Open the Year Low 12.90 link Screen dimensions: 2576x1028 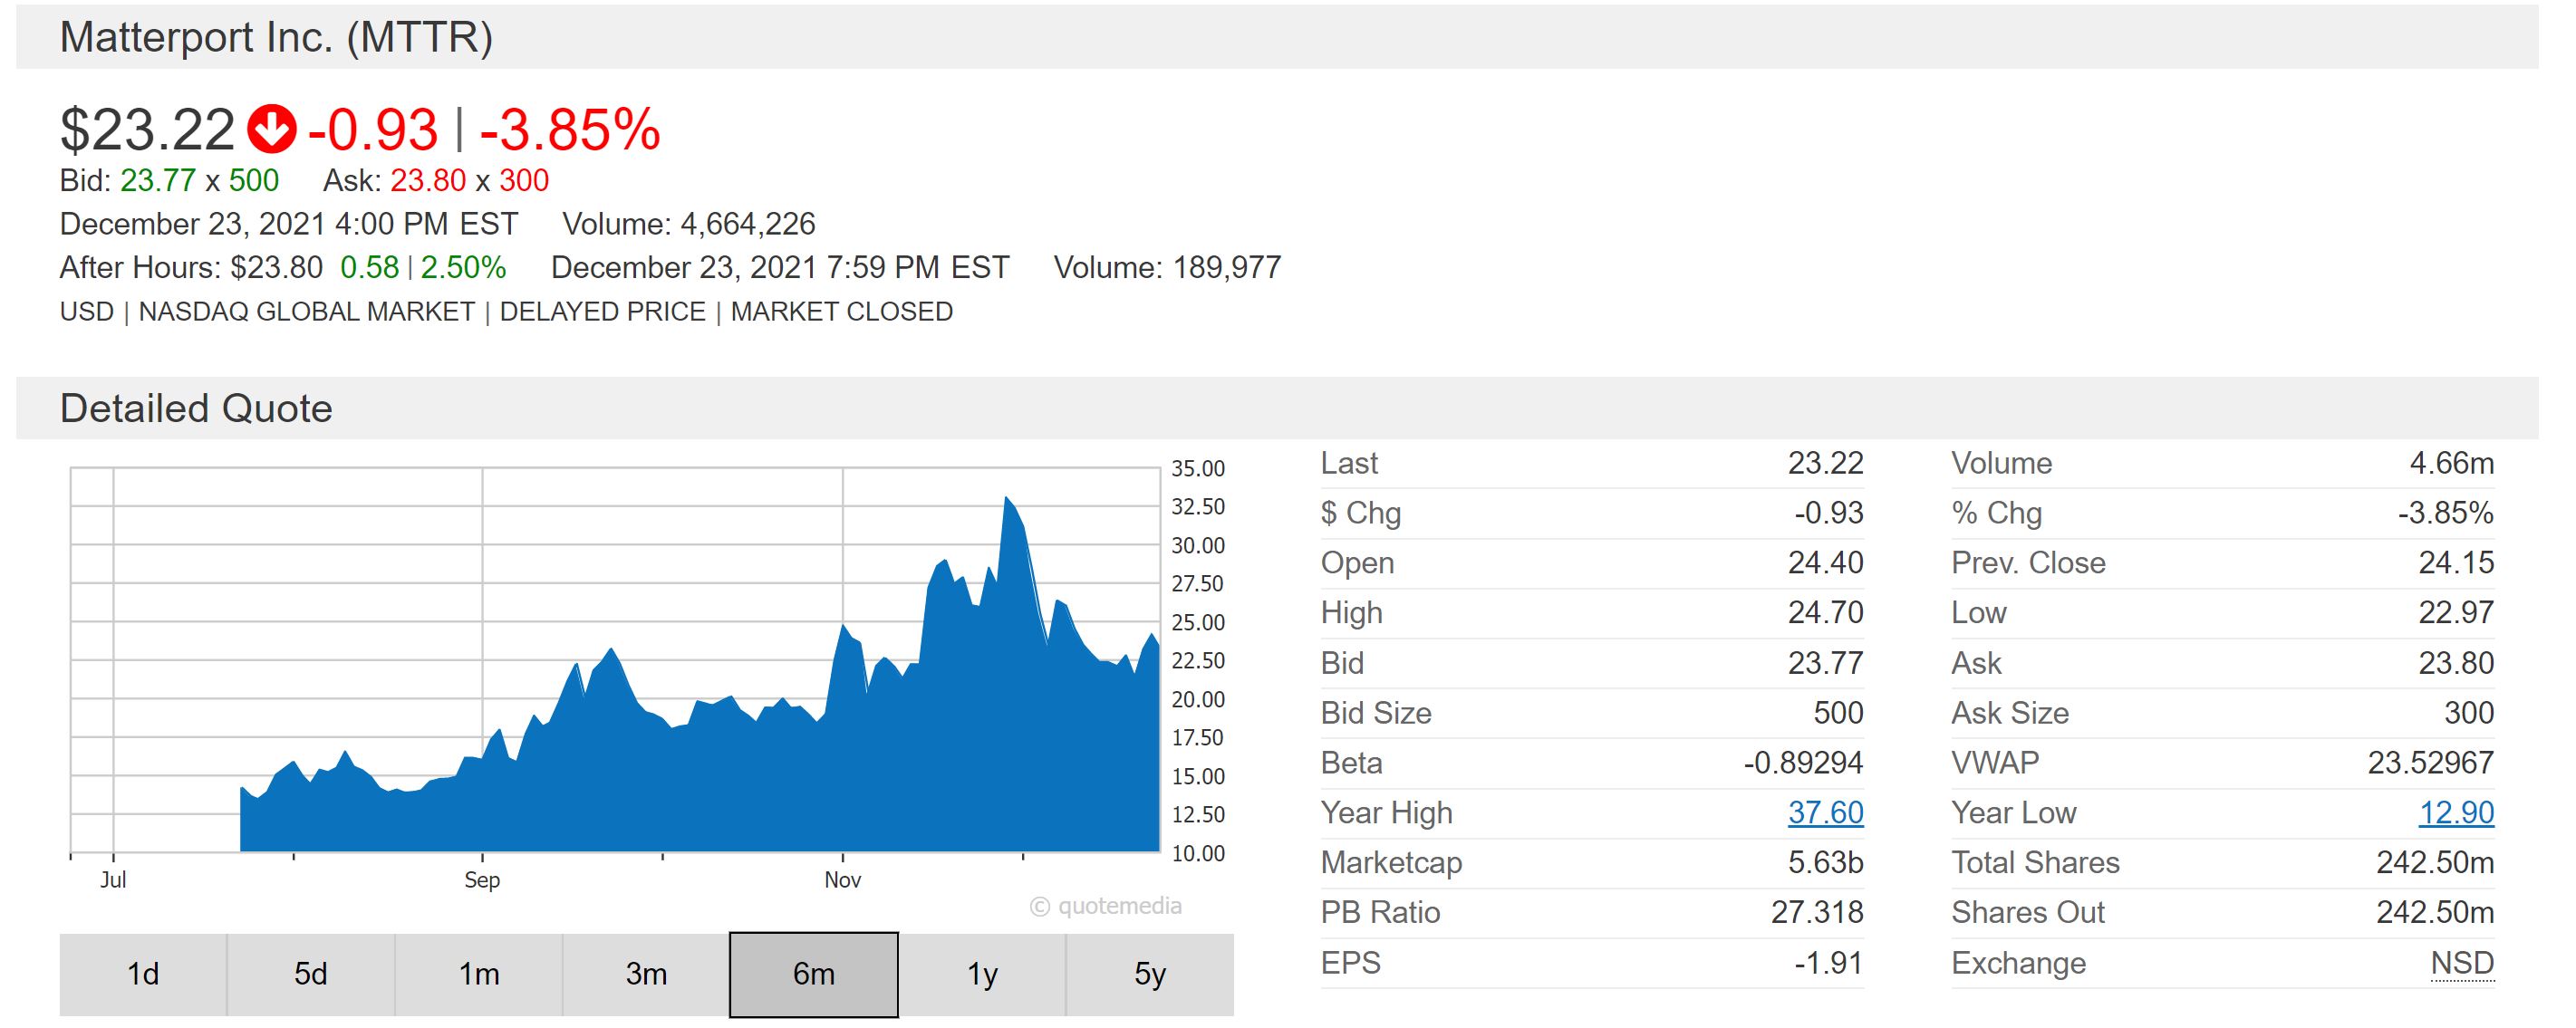tap(2456, 813)
